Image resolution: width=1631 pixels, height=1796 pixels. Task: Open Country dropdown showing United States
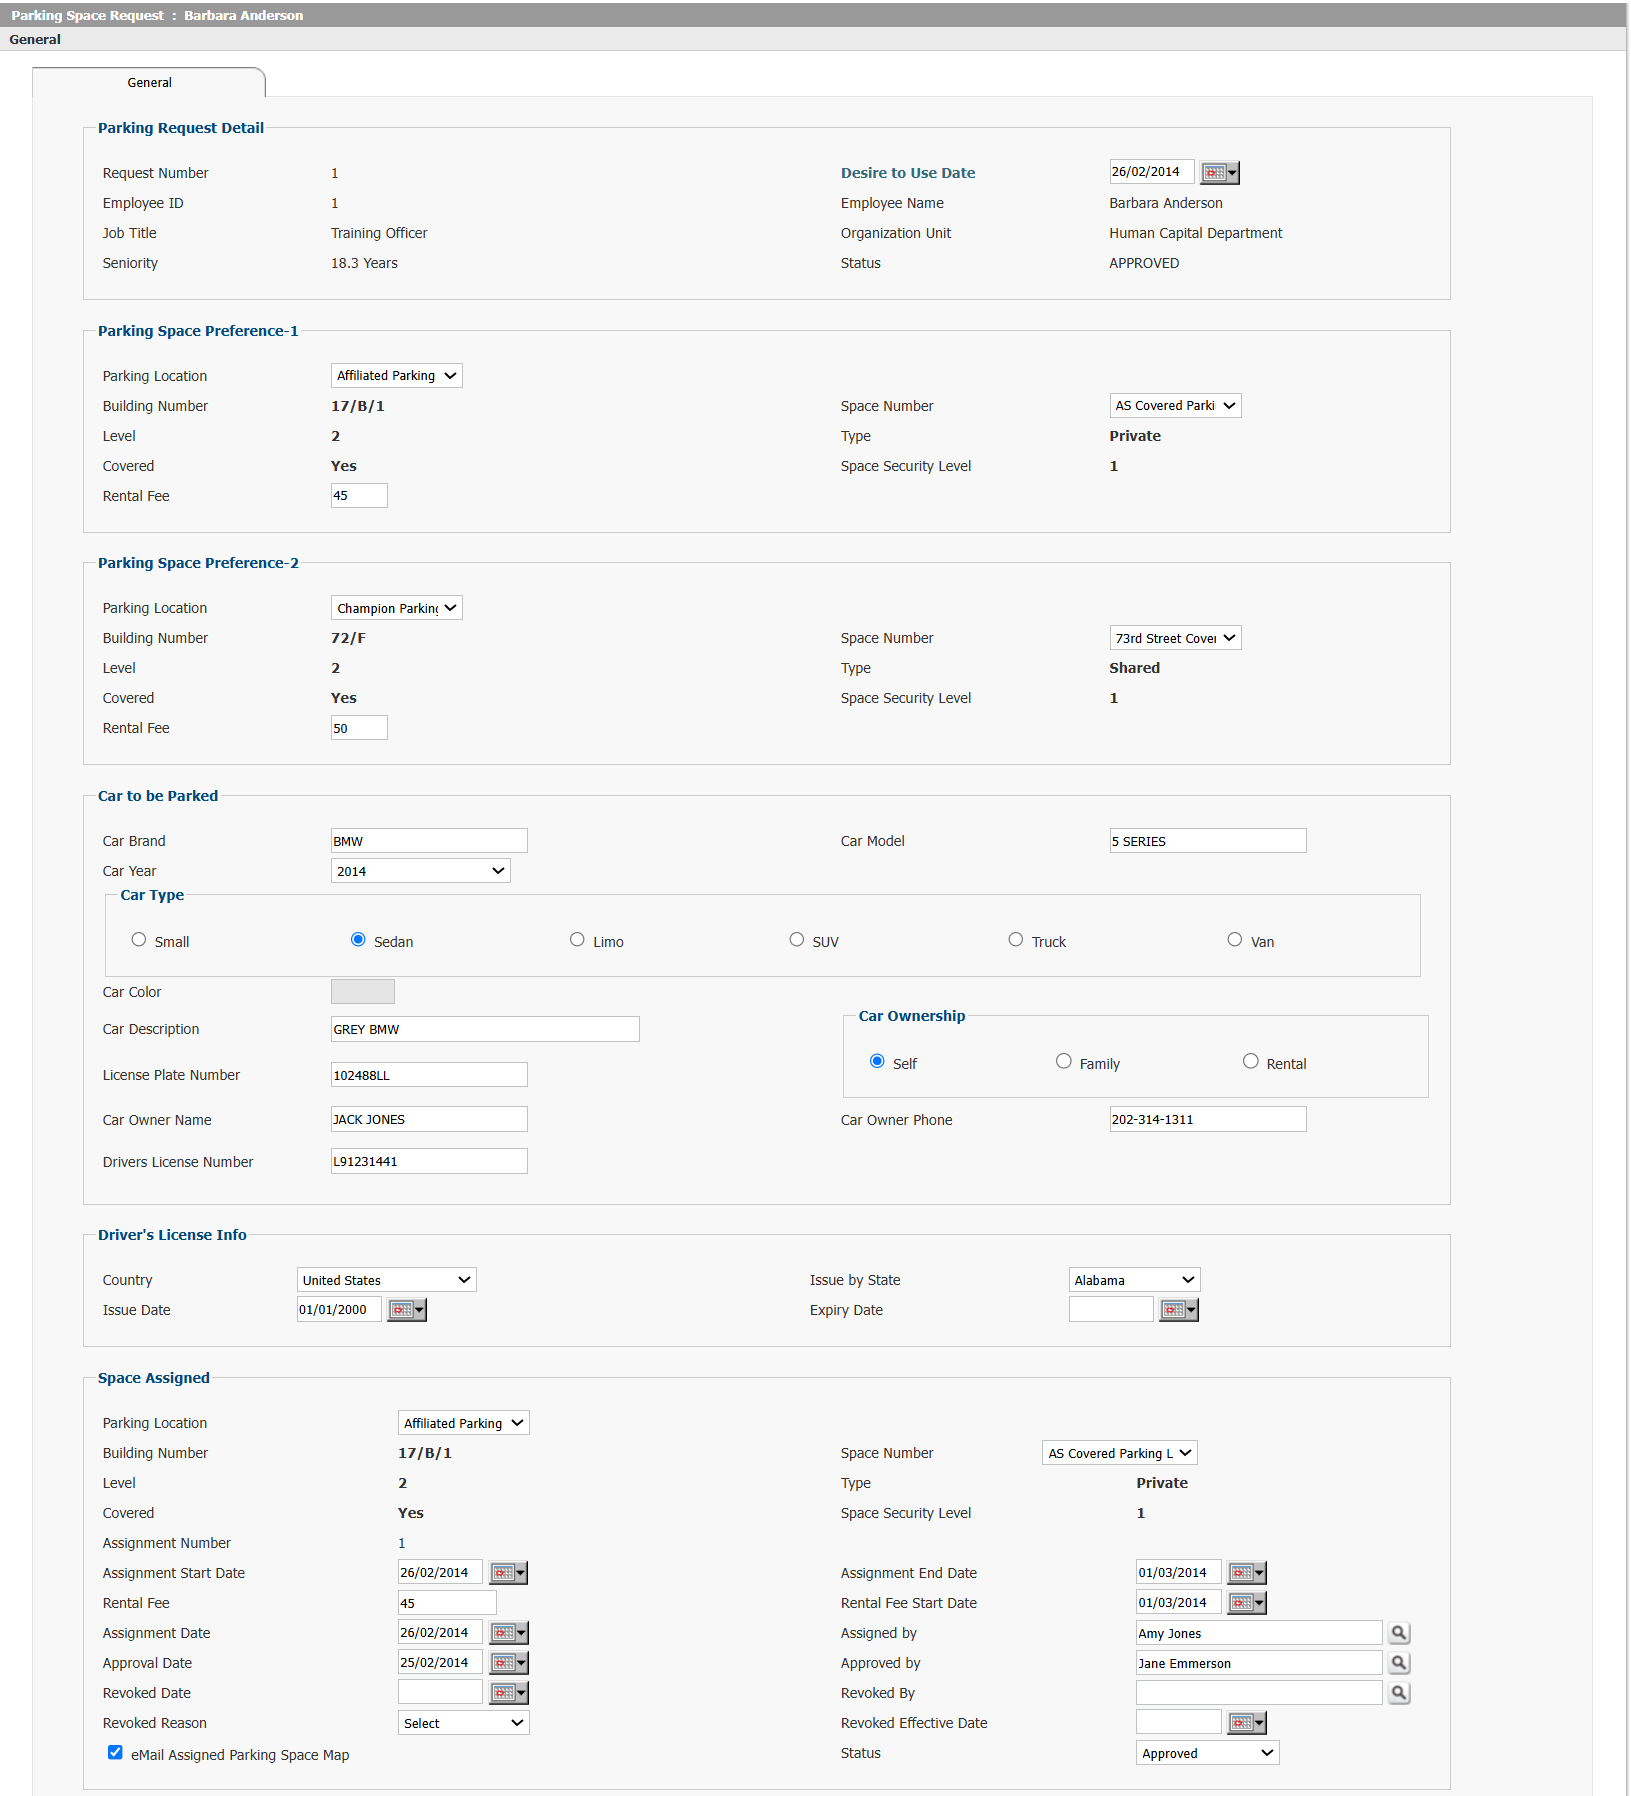point(387,1280)
